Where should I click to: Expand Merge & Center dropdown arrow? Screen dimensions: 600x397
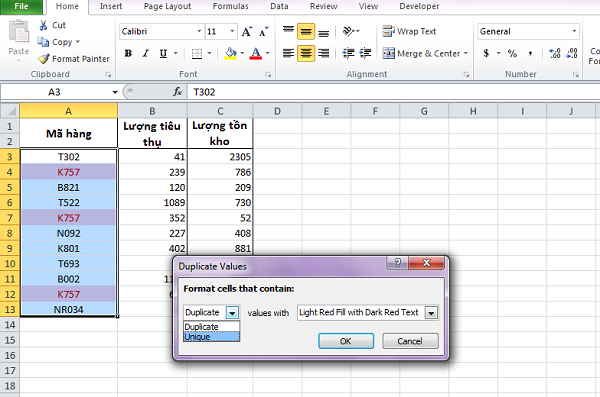pyautogui.click(x=466, y=53)
